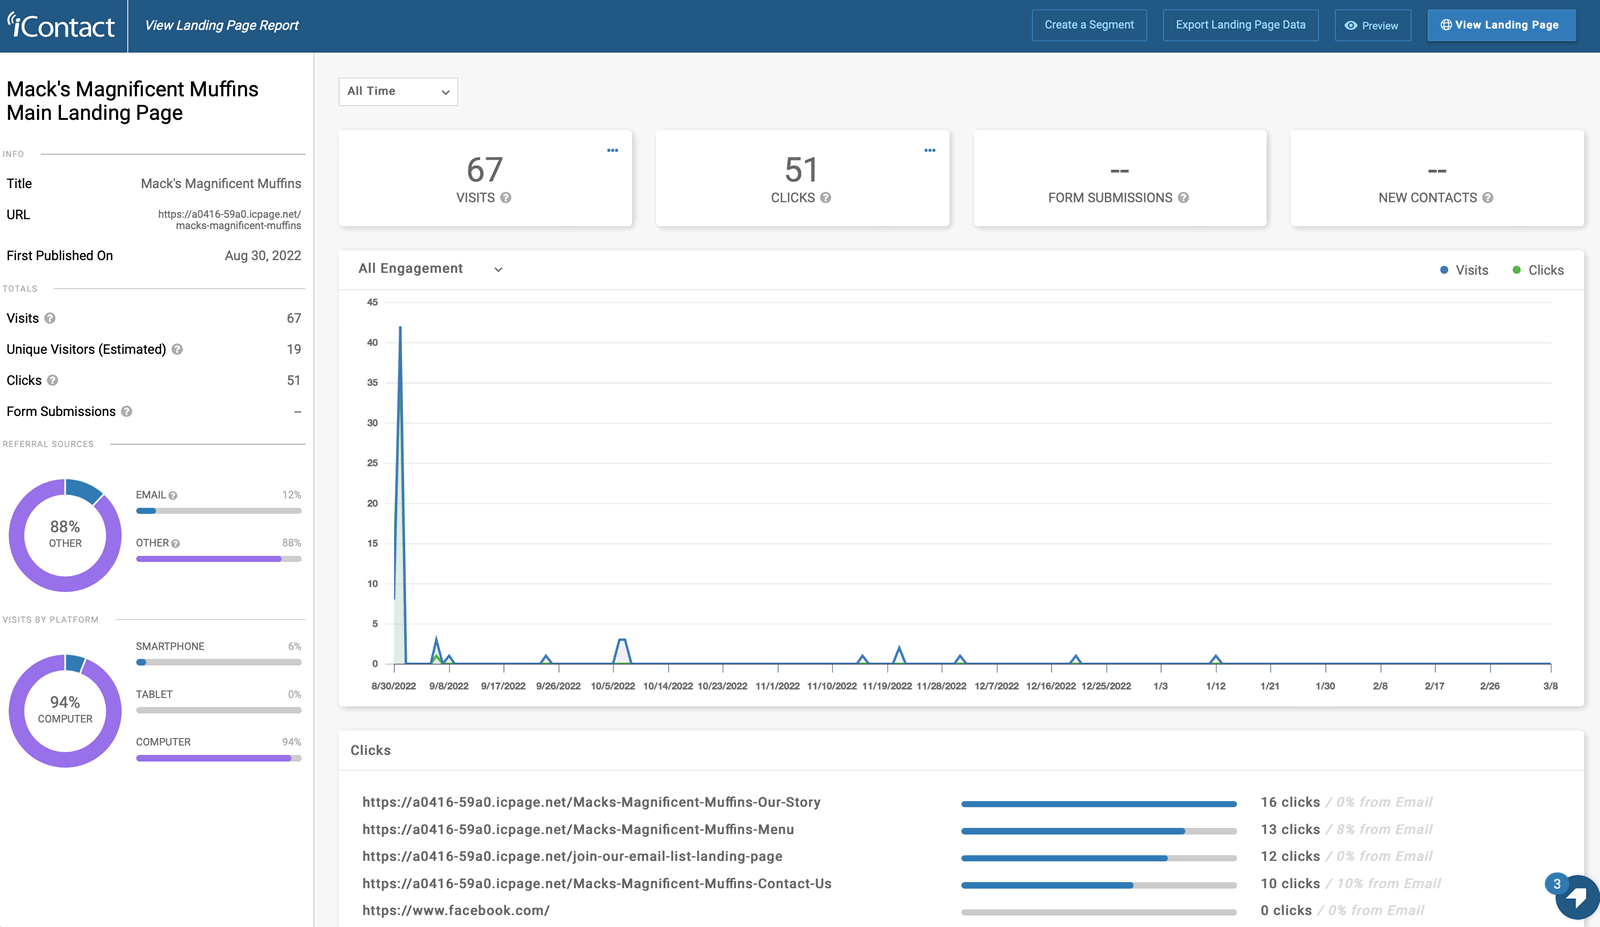Click the 51 CLICKS summary card
The image size is (1600, 927).
click(x=802, y=178)
